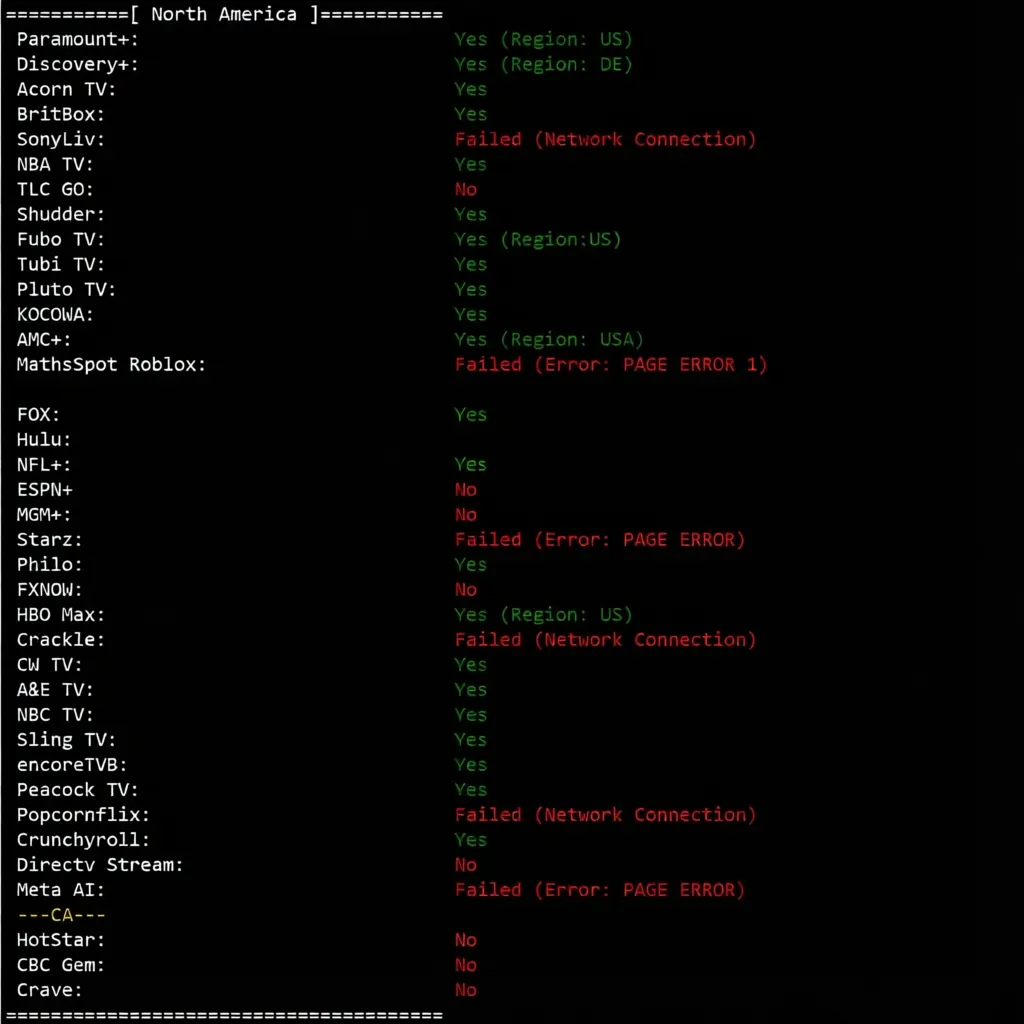Select the 'SonyLiv:' label
The width and height of the screenshot is (1024, 1024).
pyautogui.click(x=61, y=139)
